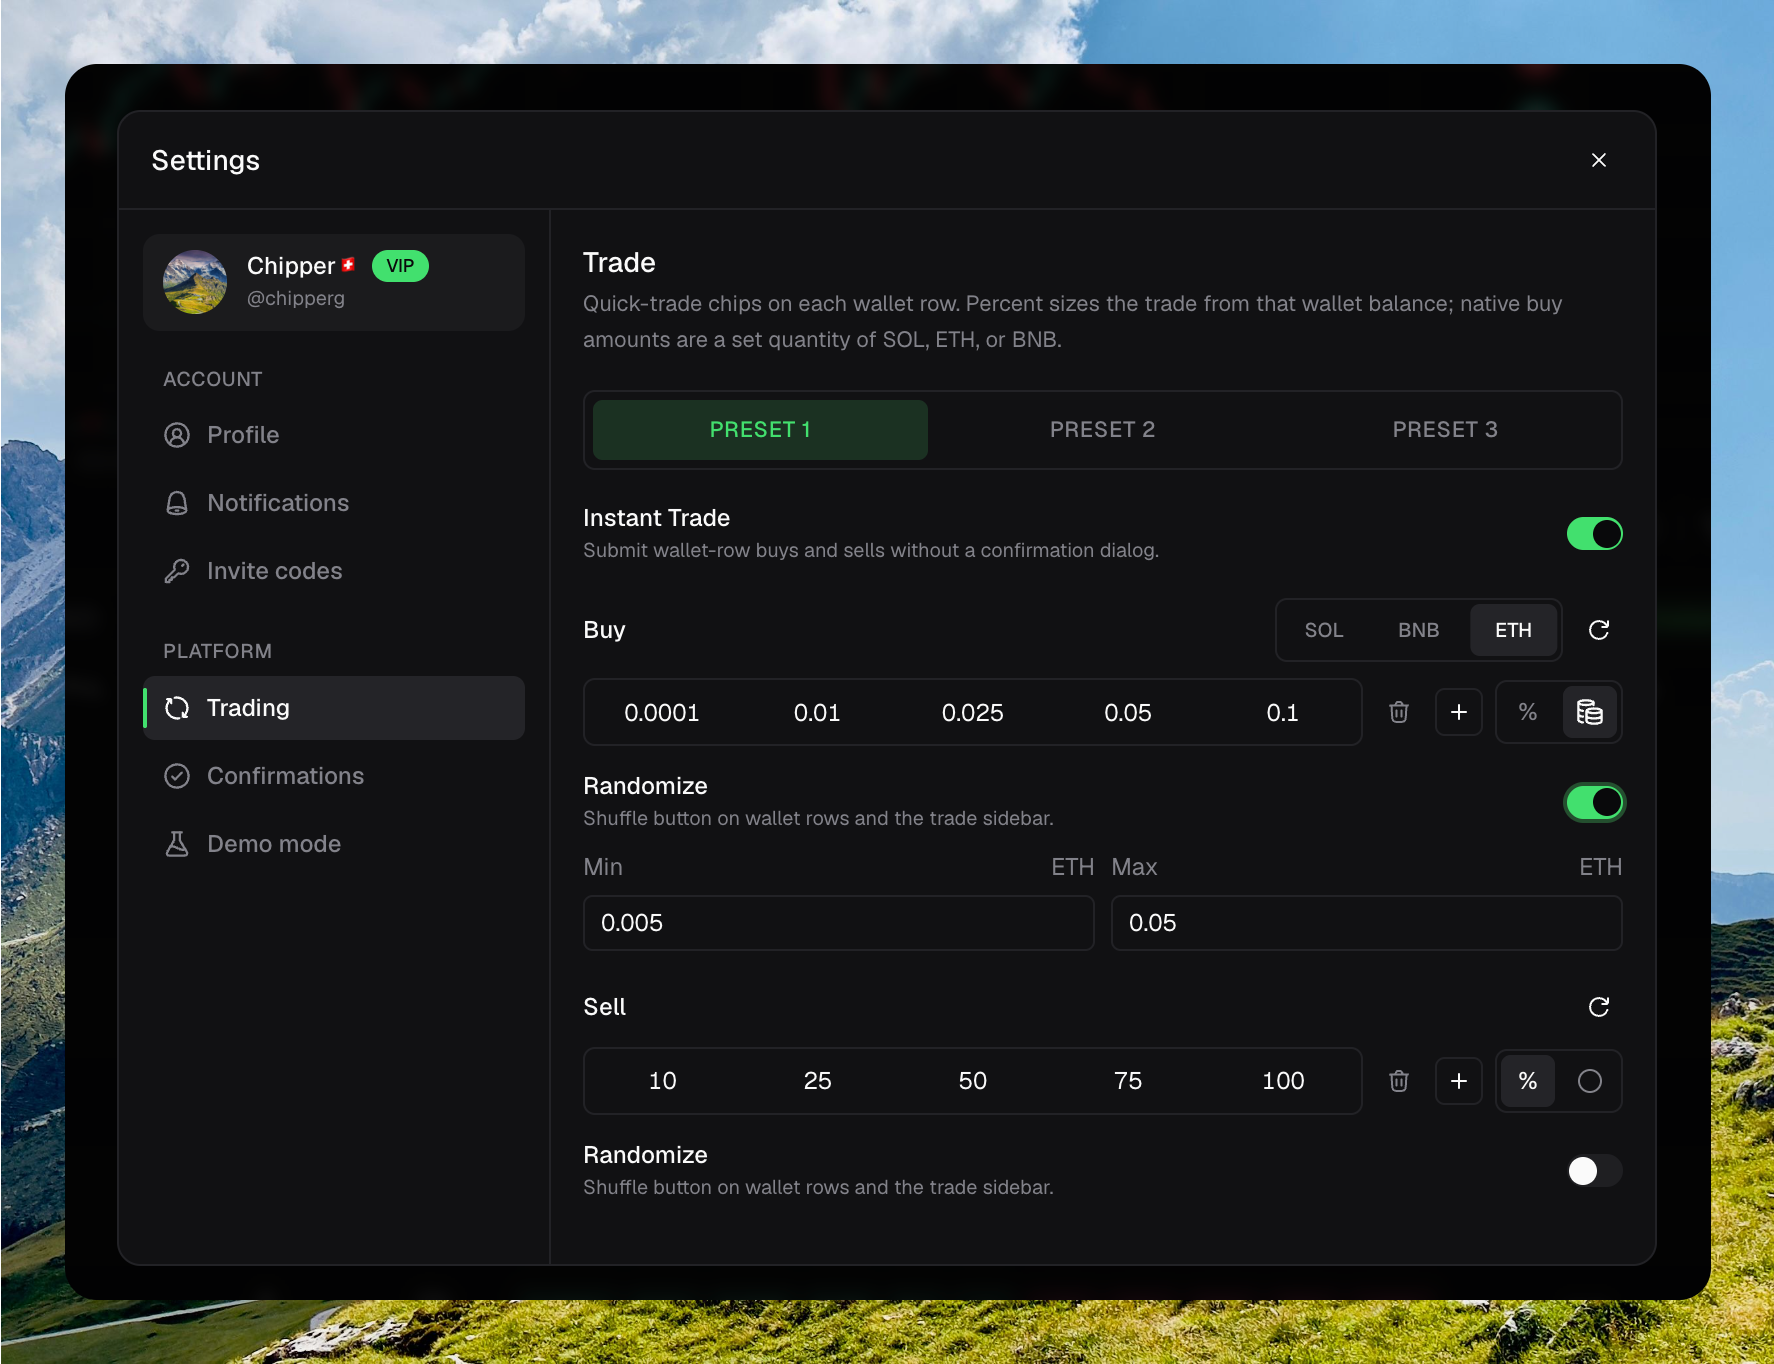Toggle the Instant Trade switch
1774x1364 pixels.
tap(1594, 534)
